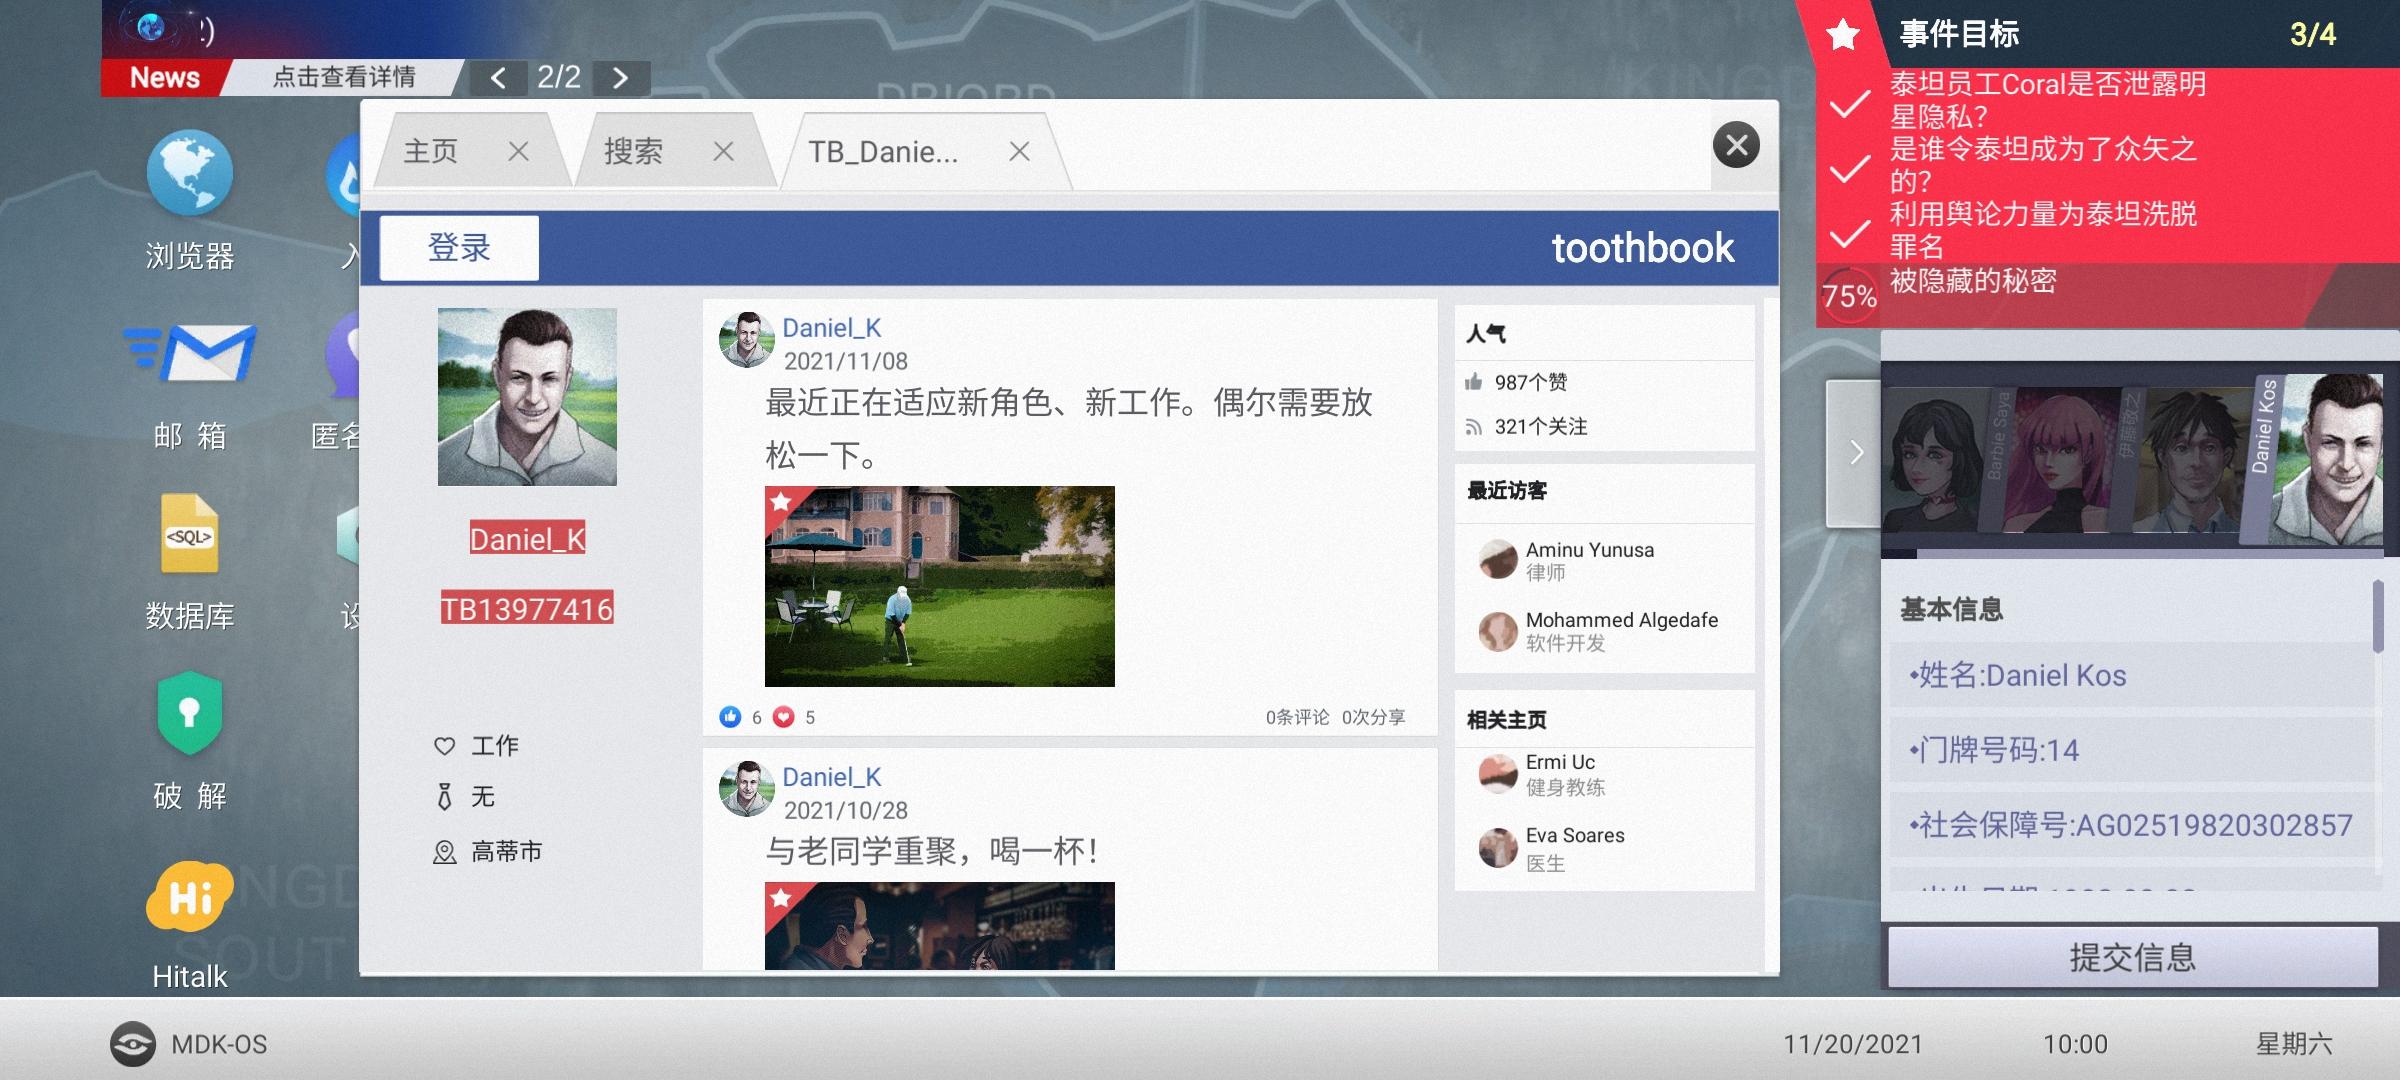Close the browser window with round X
Viewport: 2400px width, 1080px height.
[x=1736, y=146]
